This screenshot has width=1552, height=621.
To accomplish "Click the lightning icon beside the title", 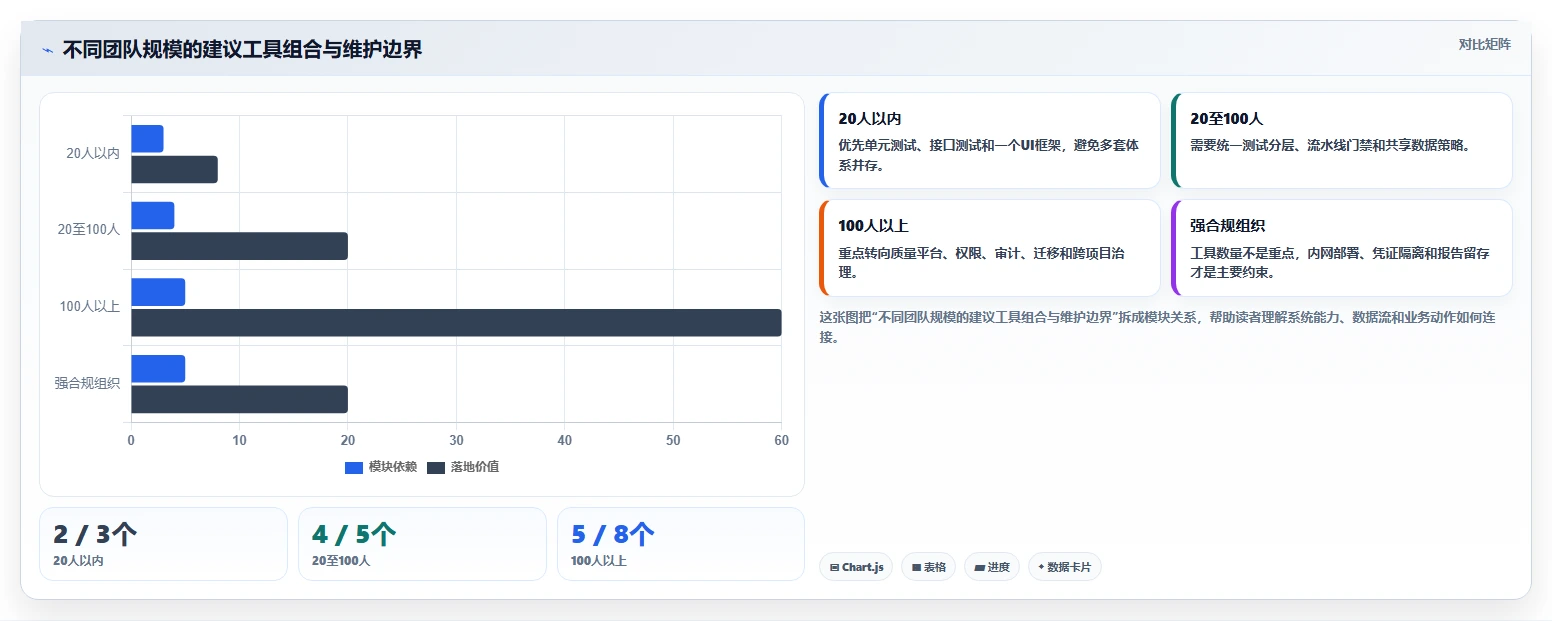I will click(x=47, y=50).
